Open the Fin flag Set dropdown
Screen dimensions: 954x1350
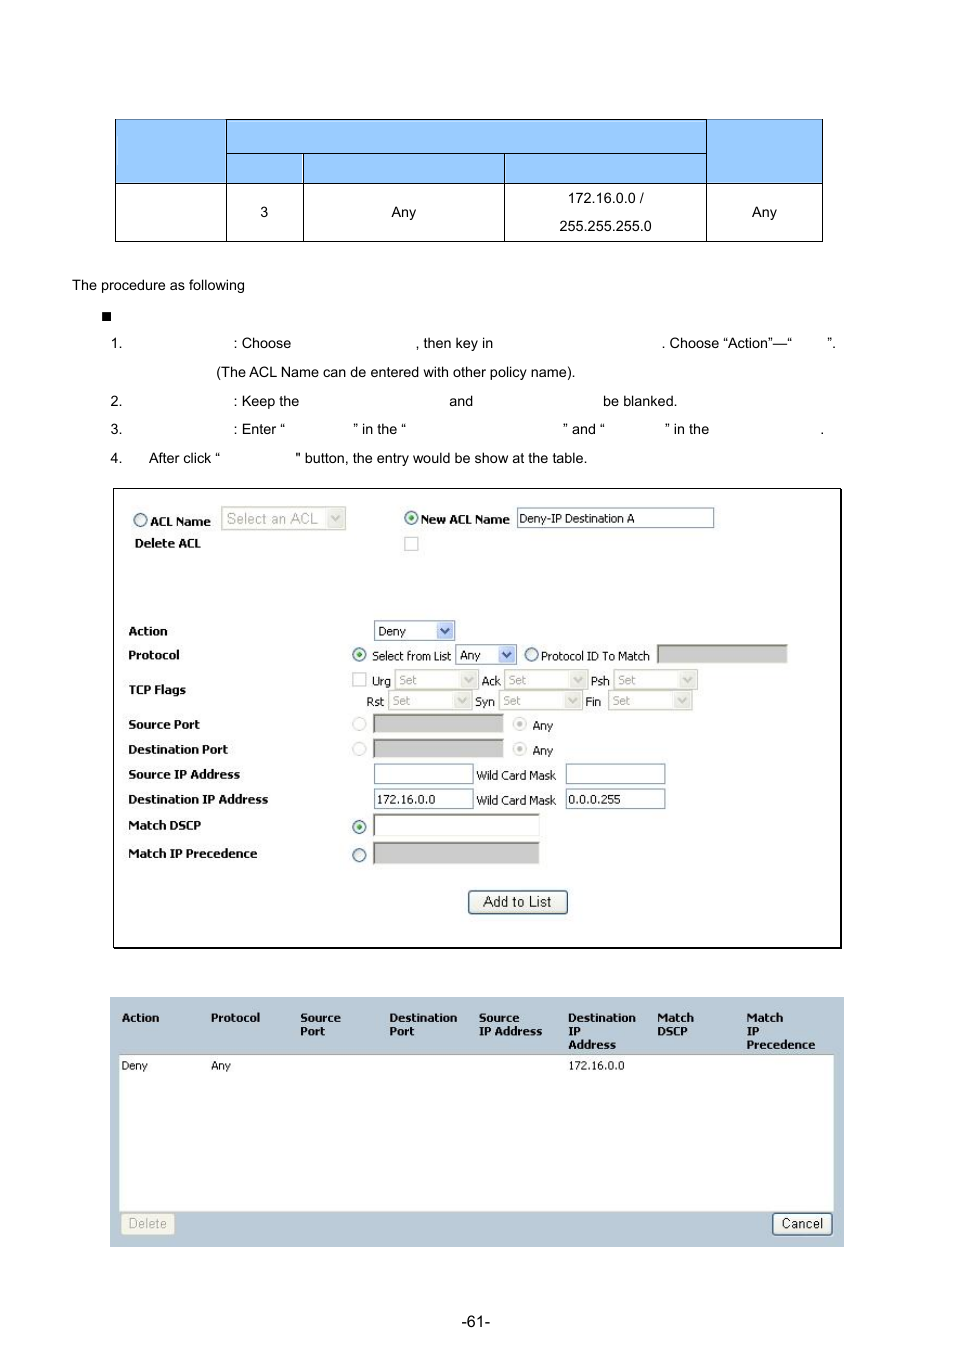[650, 701]
